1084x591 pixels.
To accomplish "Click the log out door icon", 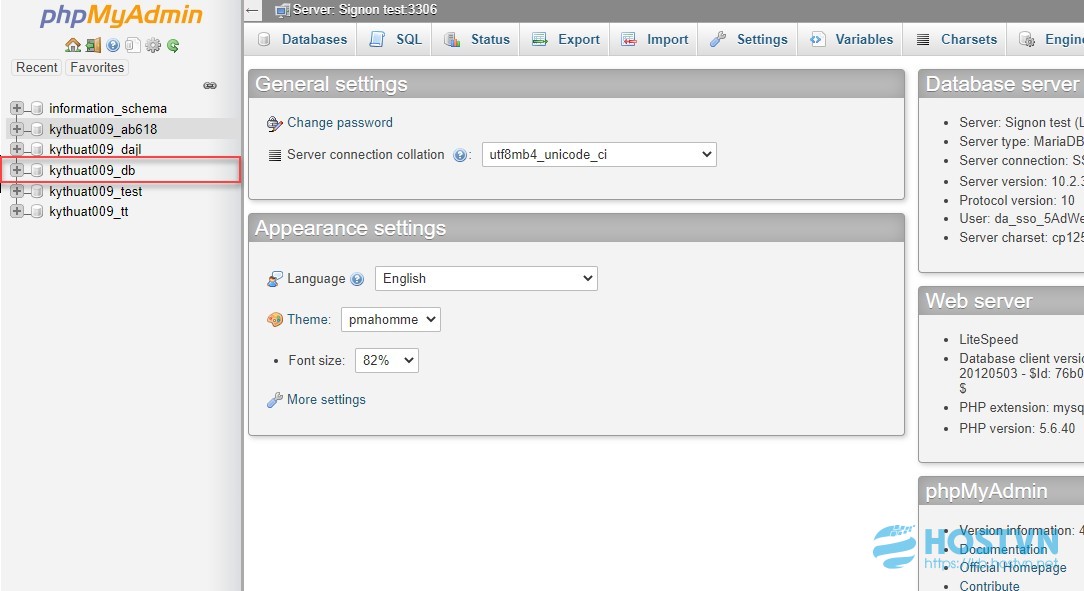I will coord(93,46).
